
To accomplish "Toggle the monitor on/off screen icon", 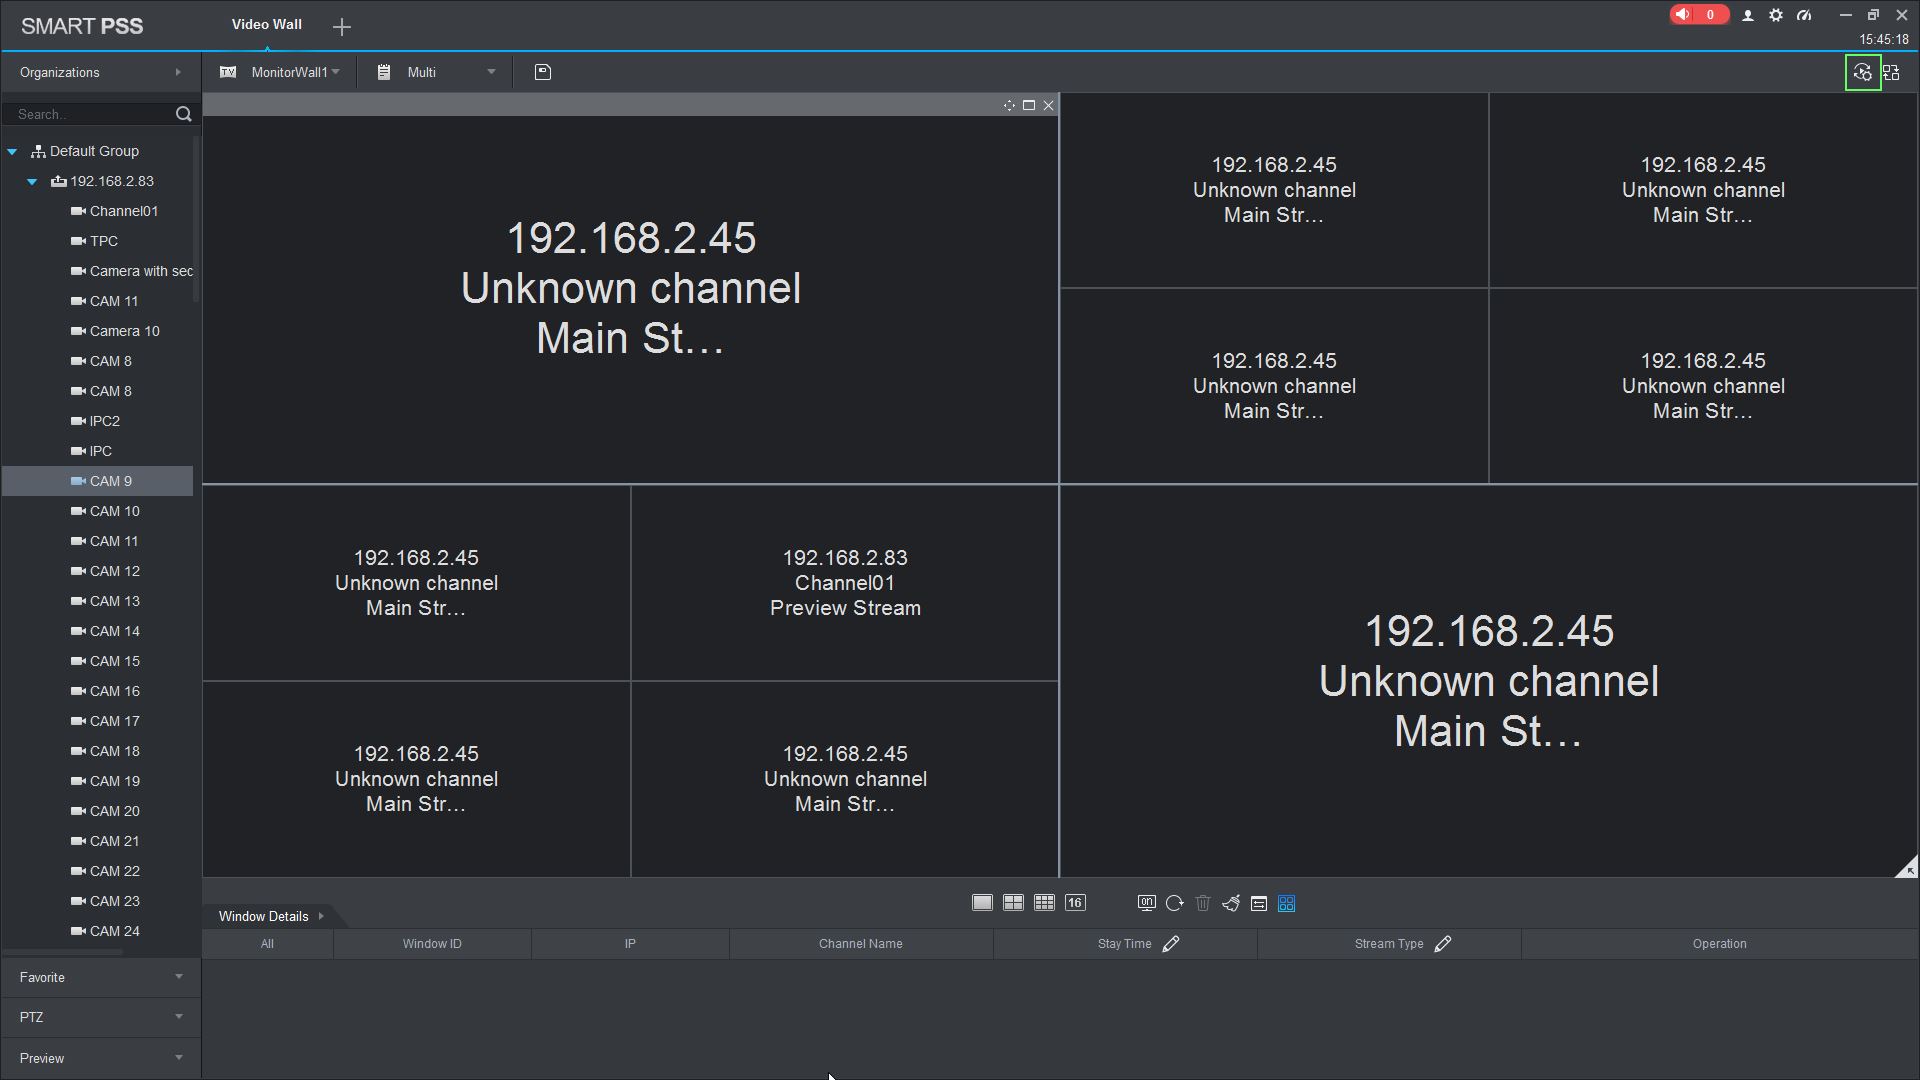I will click(1146, 903).
